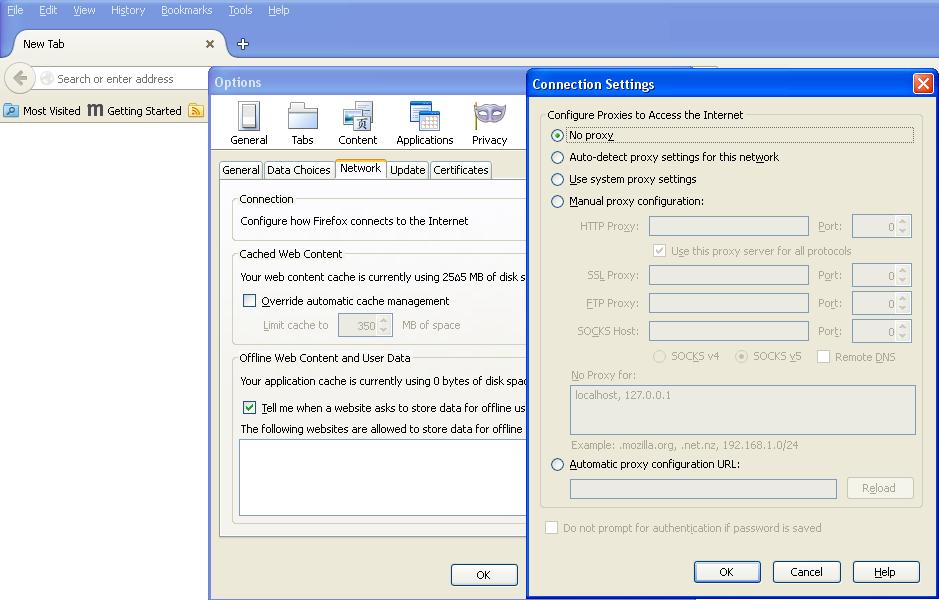Select the SOCKS v4 radio button
Screen dimensions: 939x600
[x=659, y=357]
